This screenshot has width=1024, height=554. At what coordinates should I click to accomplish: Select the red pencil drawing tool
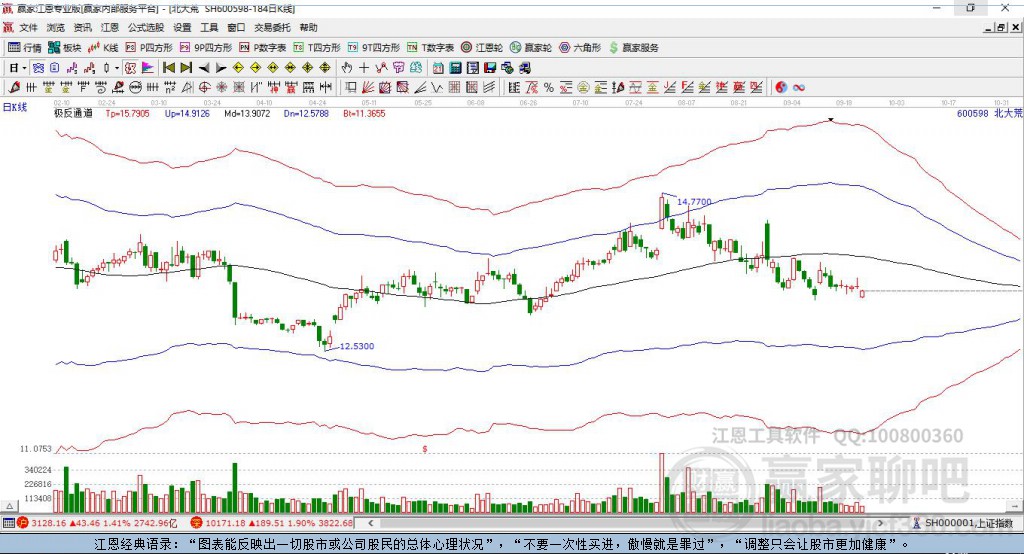(x=14, y=87)
